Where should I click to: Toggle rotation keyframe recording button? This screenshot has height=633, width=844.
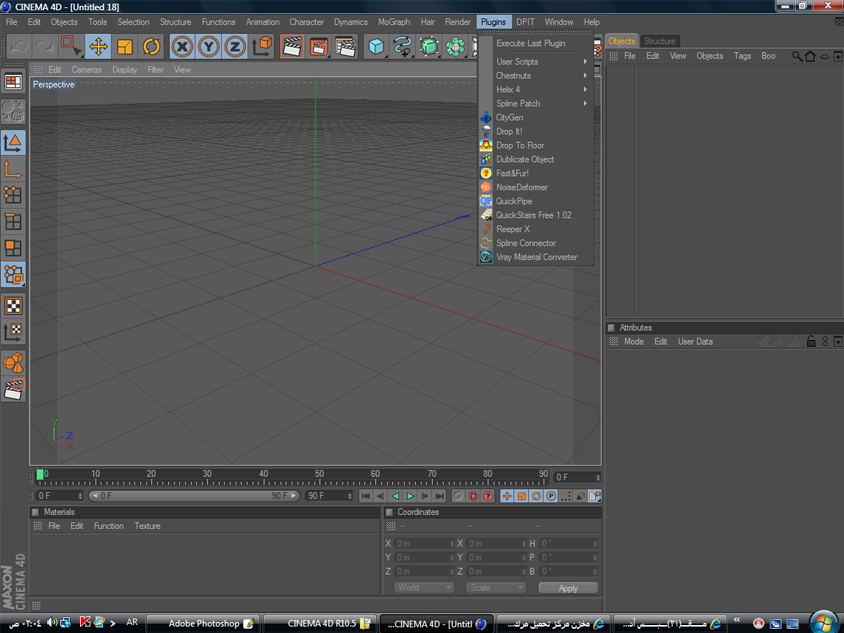536,496
